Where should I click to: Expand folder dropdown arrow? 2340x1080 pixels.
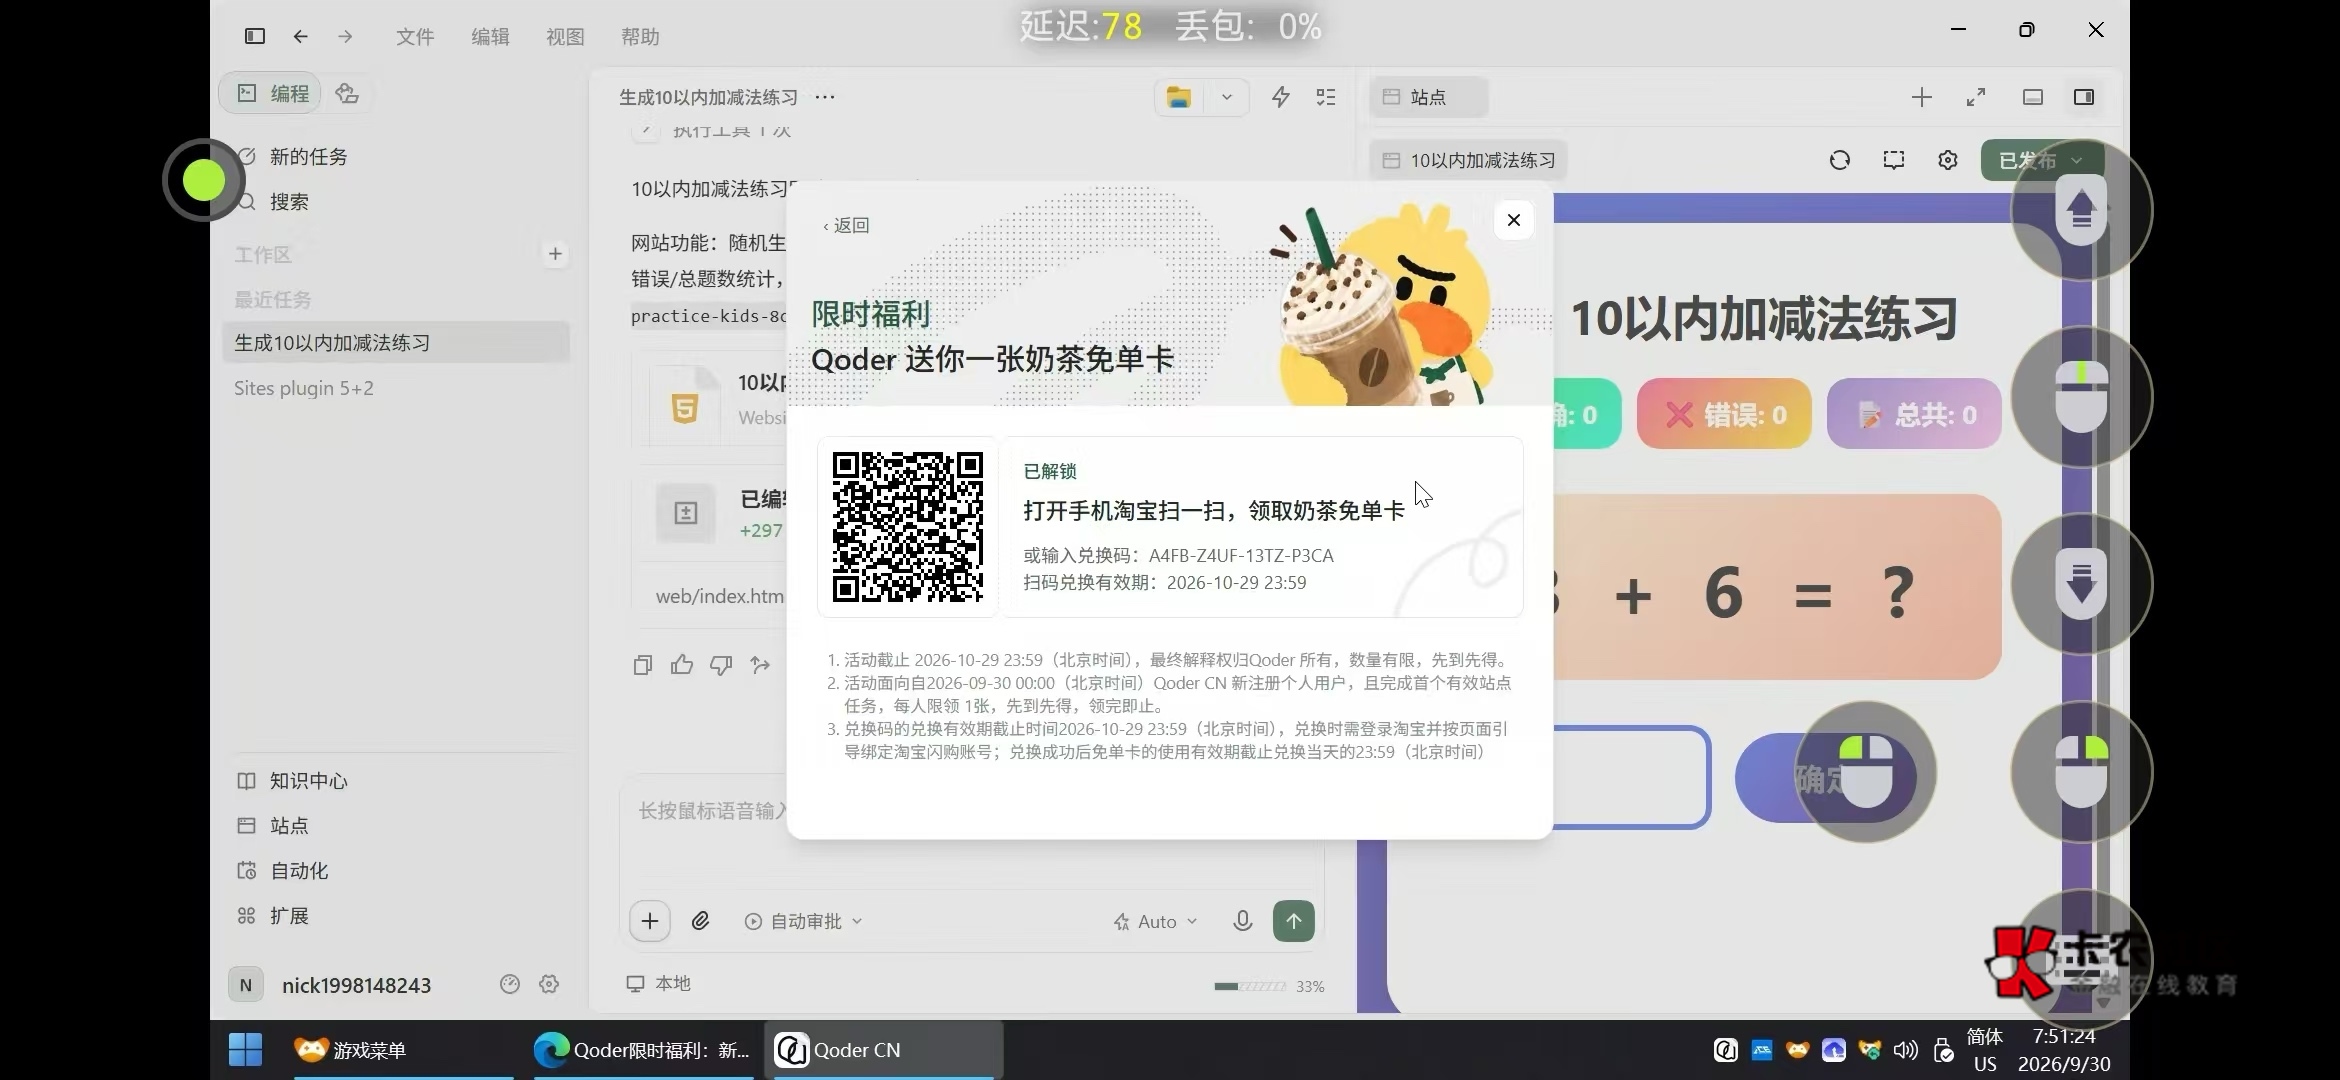1227,97
